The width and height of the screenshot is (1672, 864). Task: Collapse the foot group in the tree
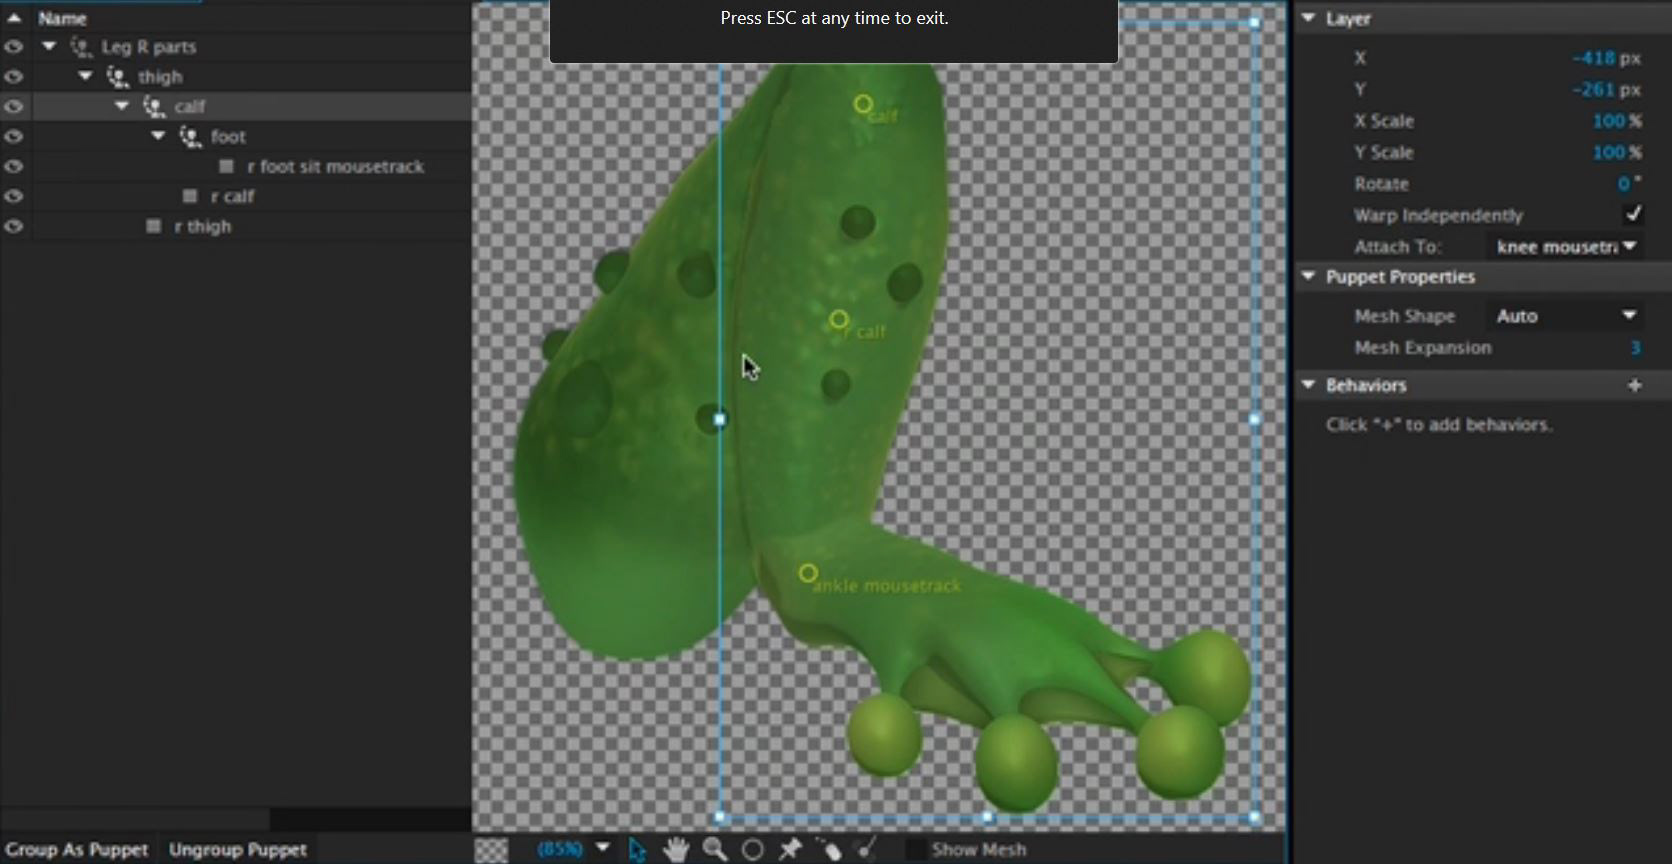(158, 136)
